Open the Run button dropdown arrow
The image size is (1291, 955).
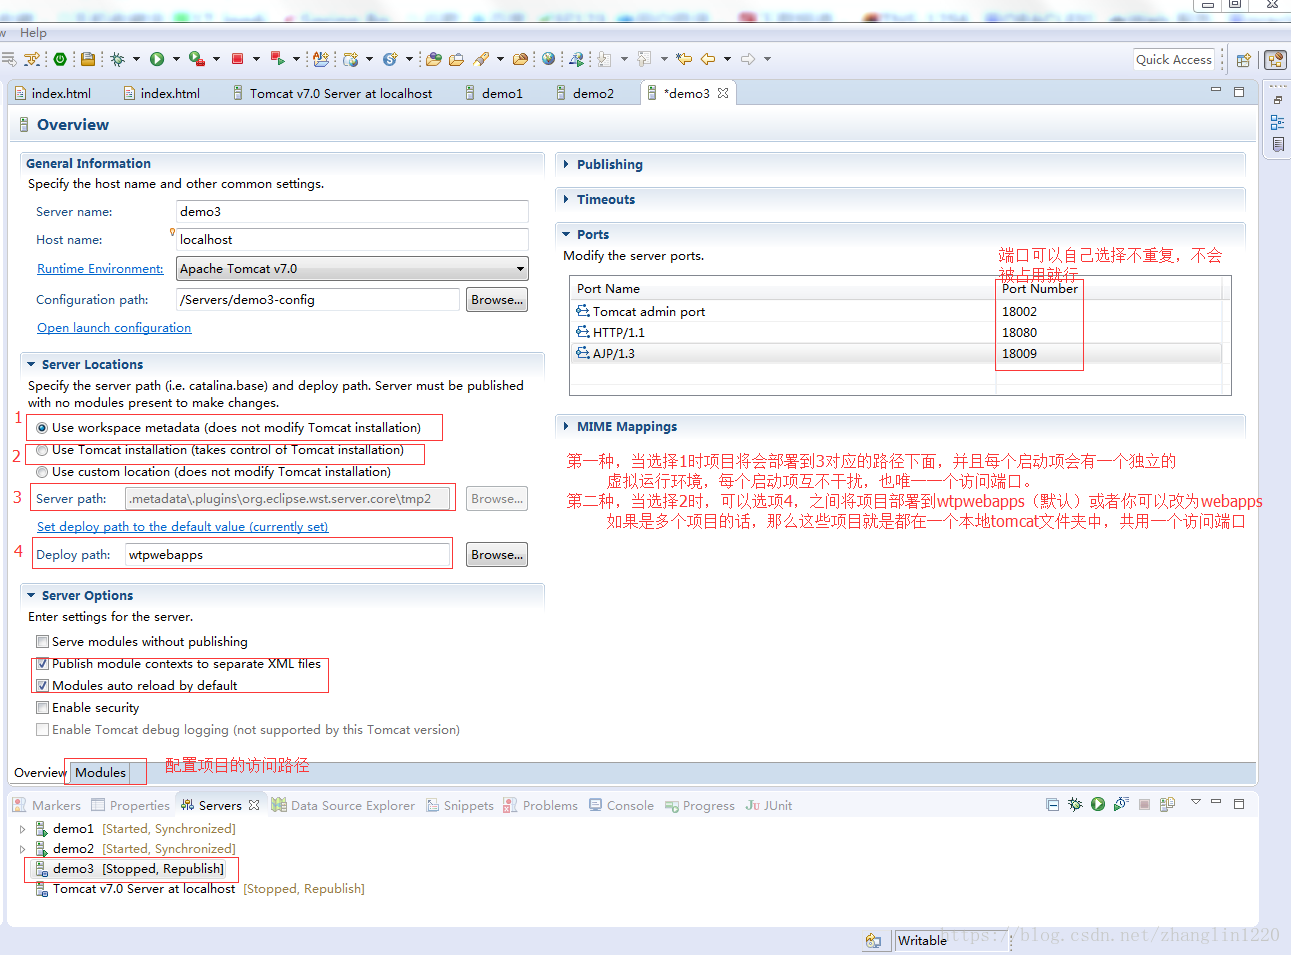(176, 59)
